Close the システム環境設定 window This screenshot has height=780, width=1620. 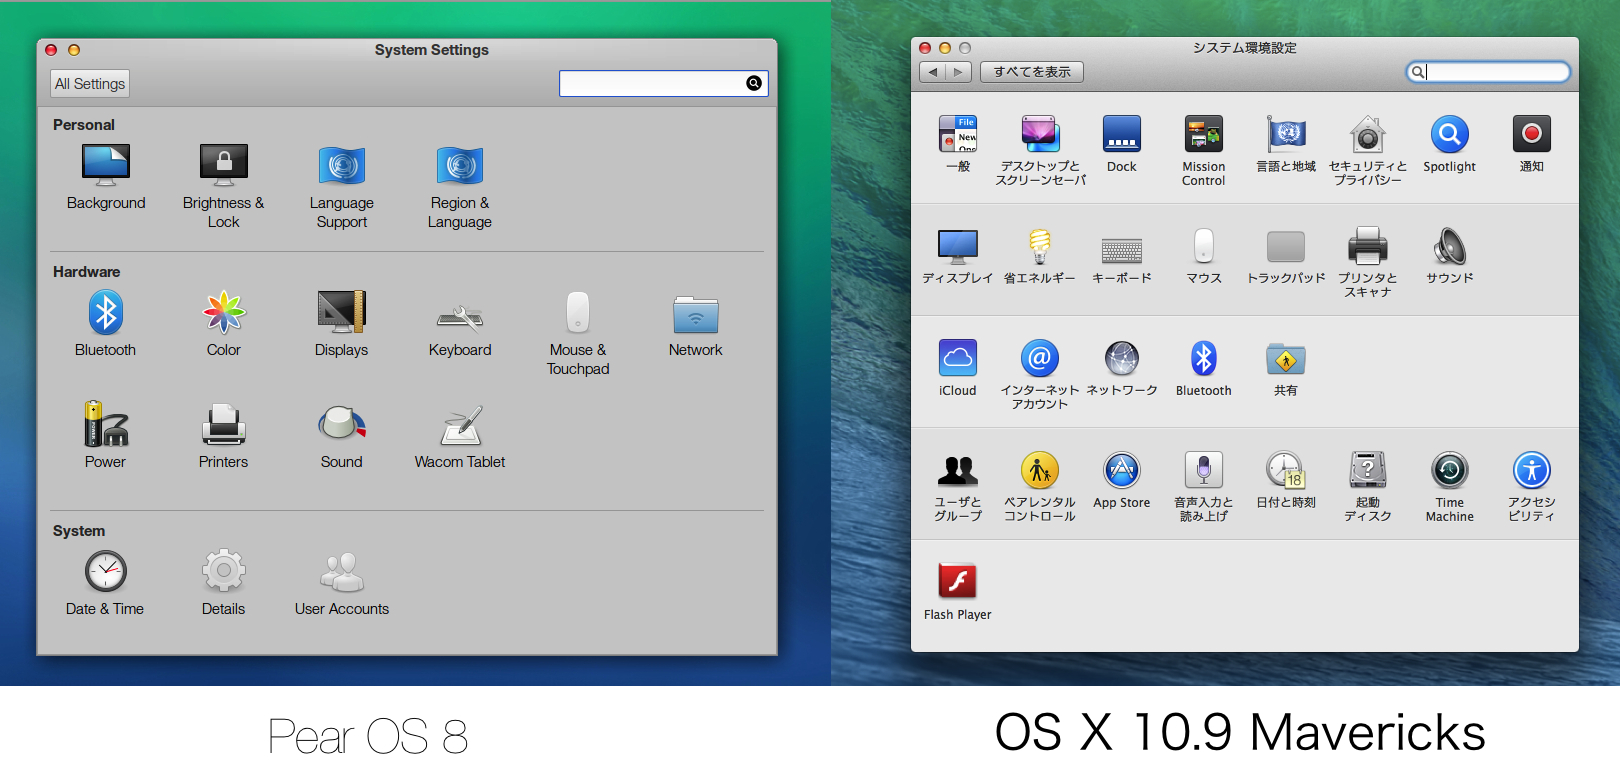[925, 48]
